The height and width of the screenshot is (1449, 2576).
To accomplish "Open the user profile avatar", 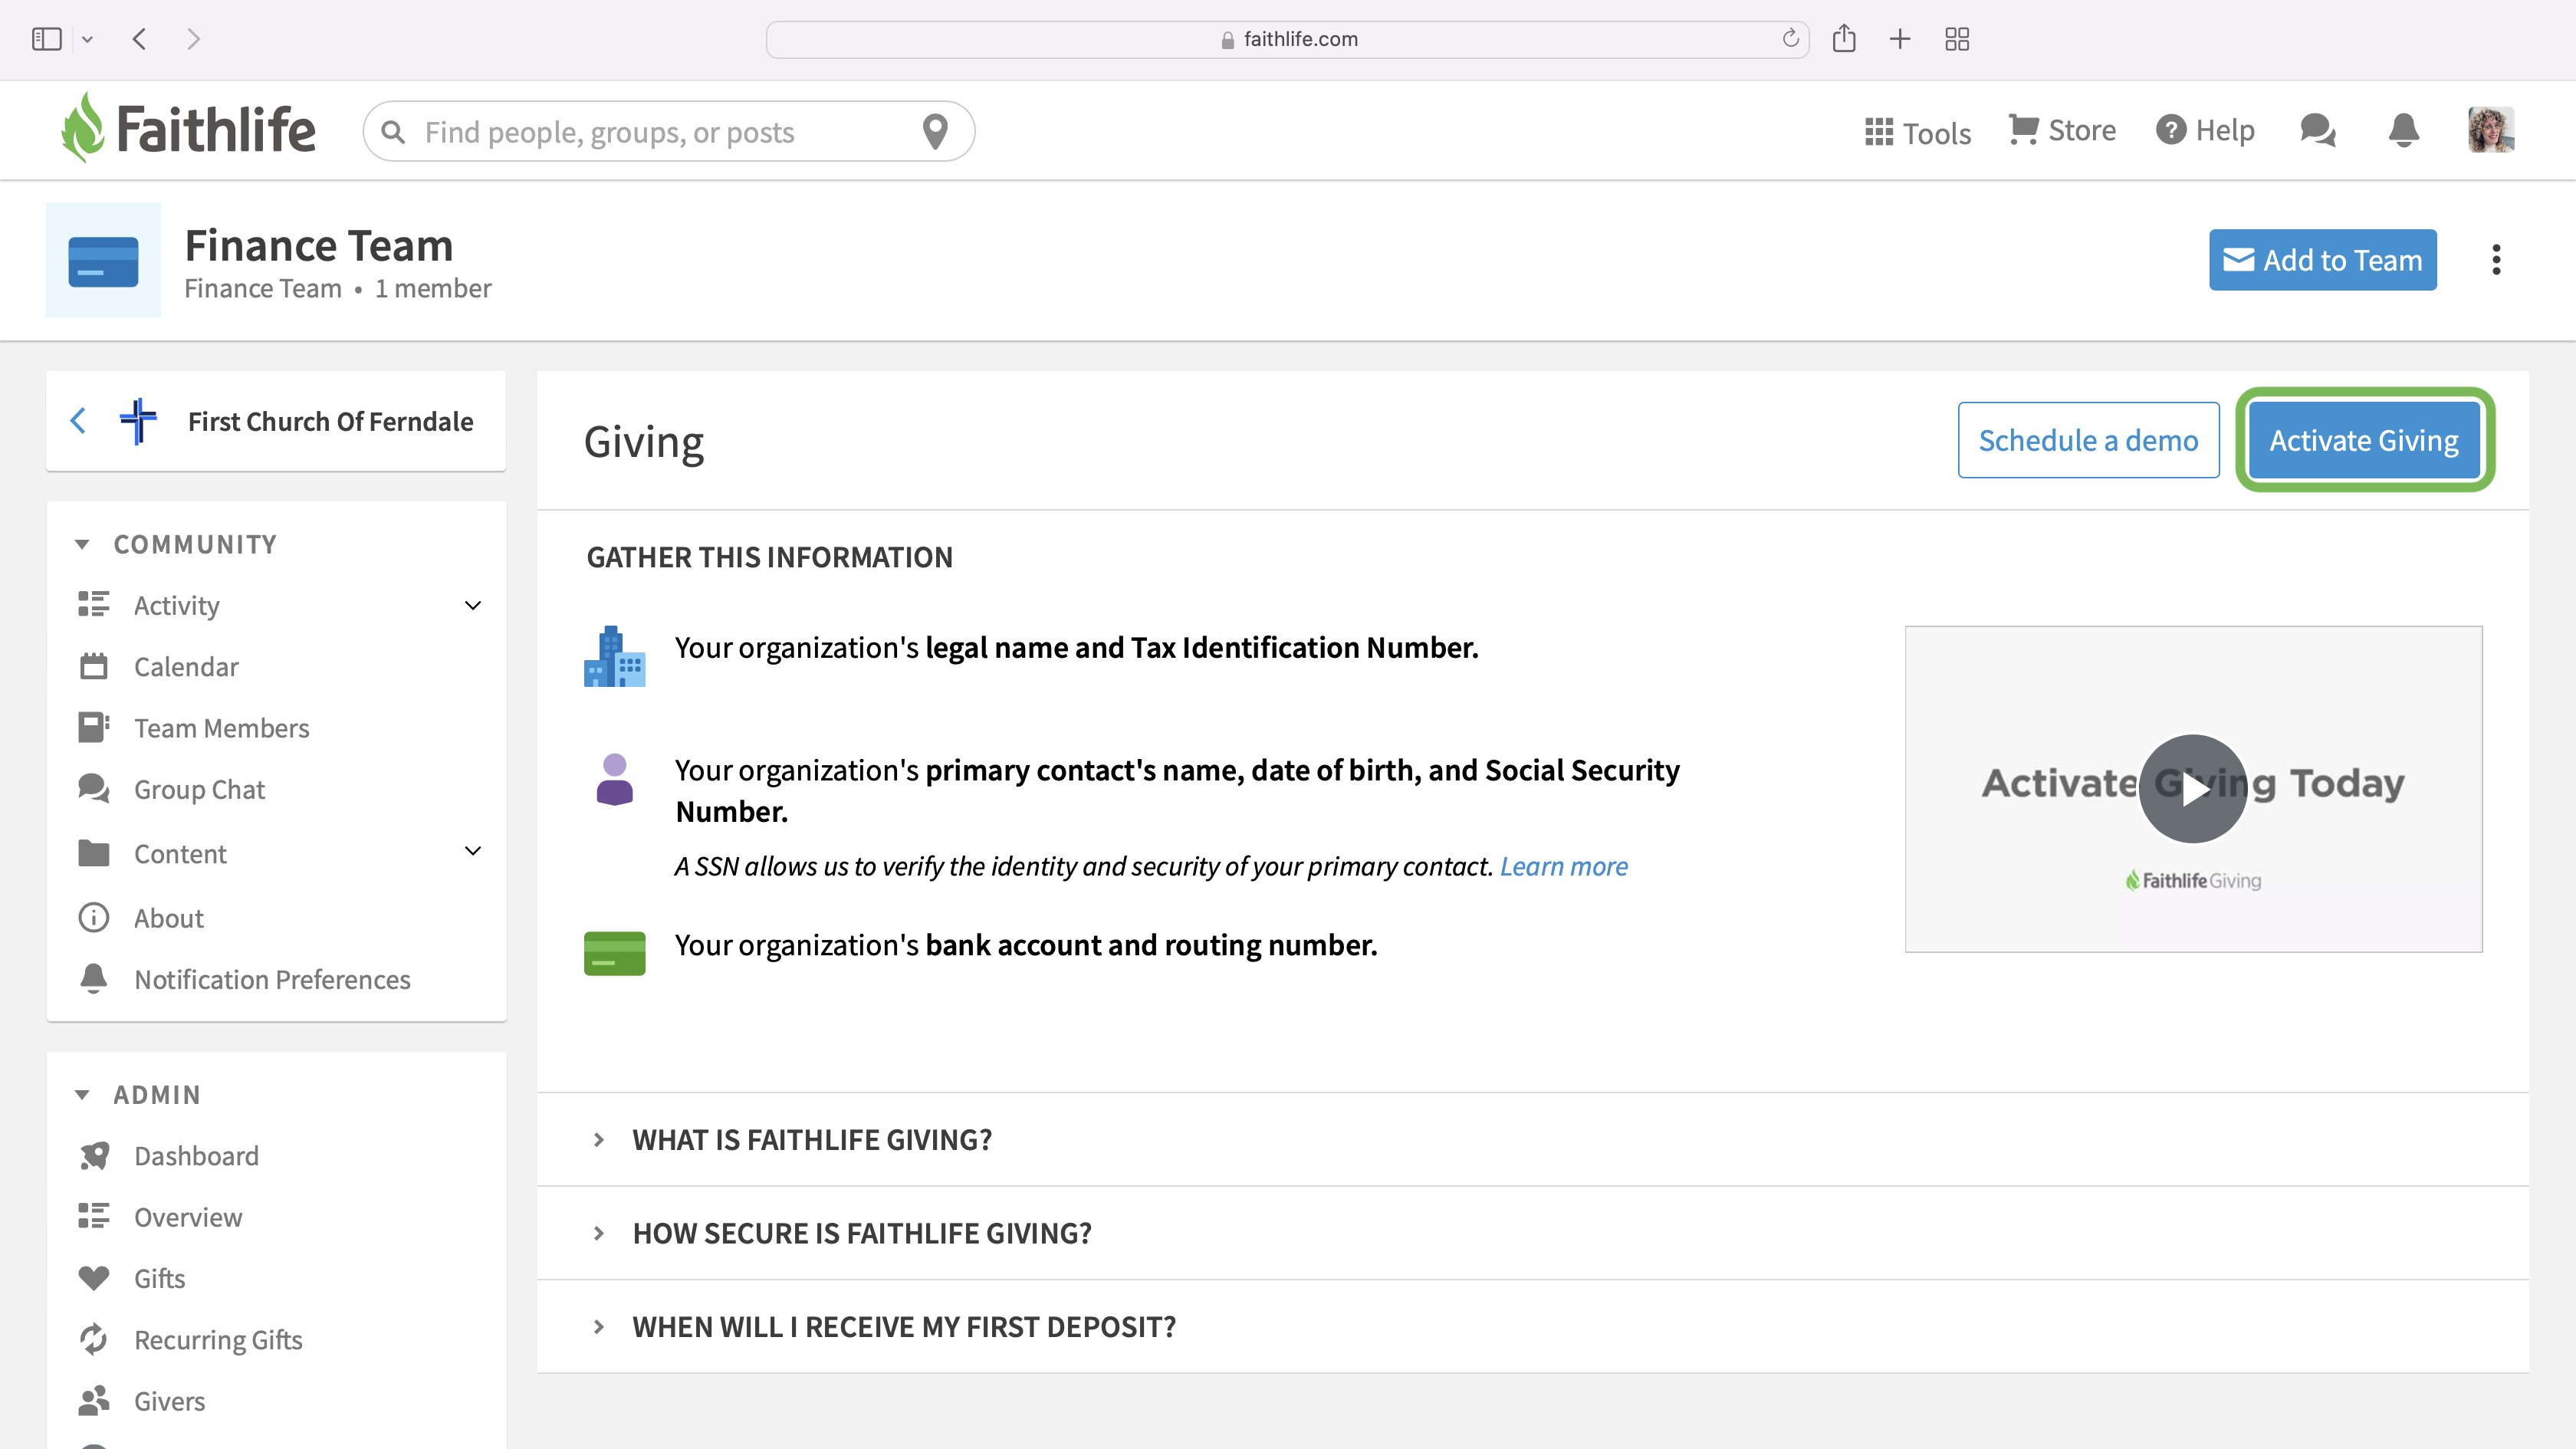I will coord(2491,130).
